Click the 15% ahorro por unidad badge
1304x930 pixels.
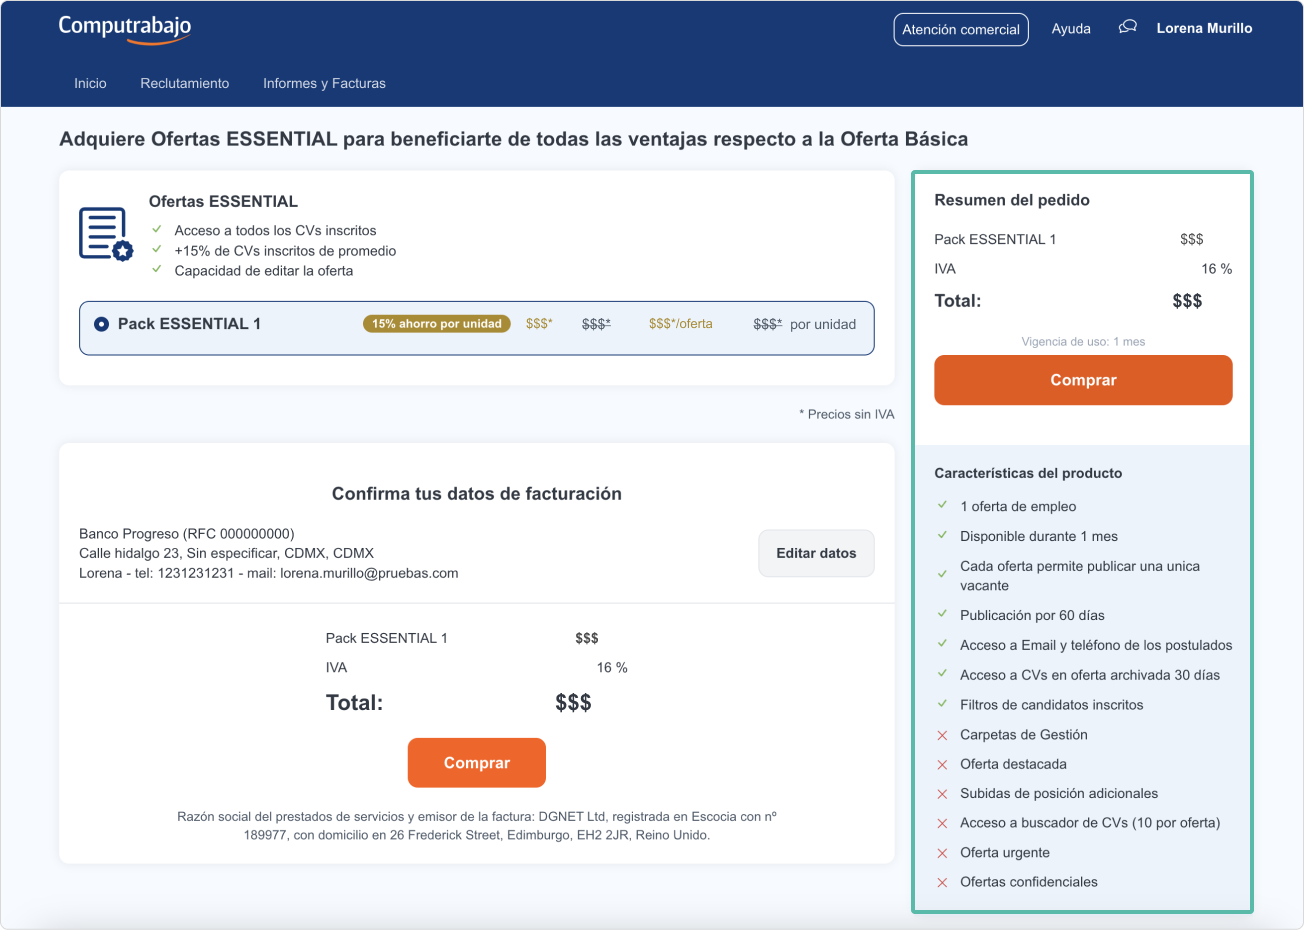pos(437,324)
